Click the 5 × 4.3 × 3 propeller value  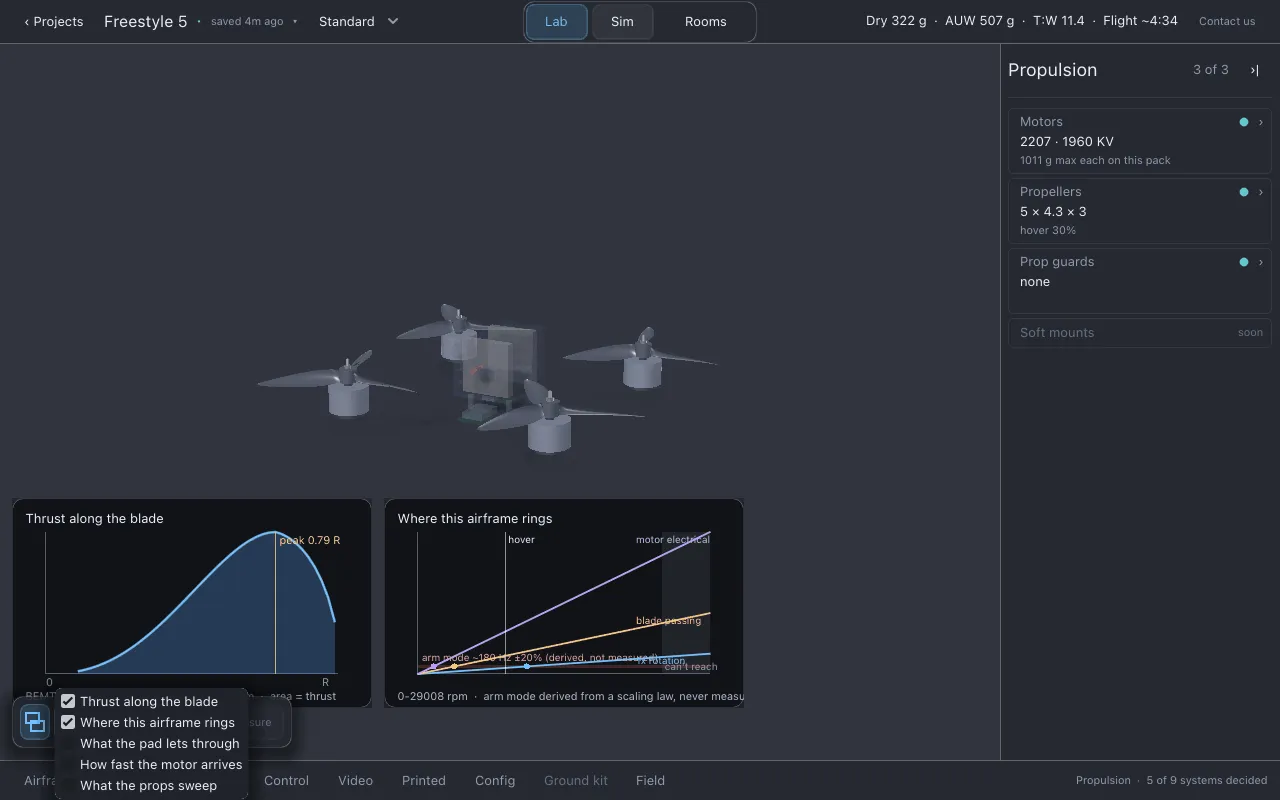point(1053,211)
